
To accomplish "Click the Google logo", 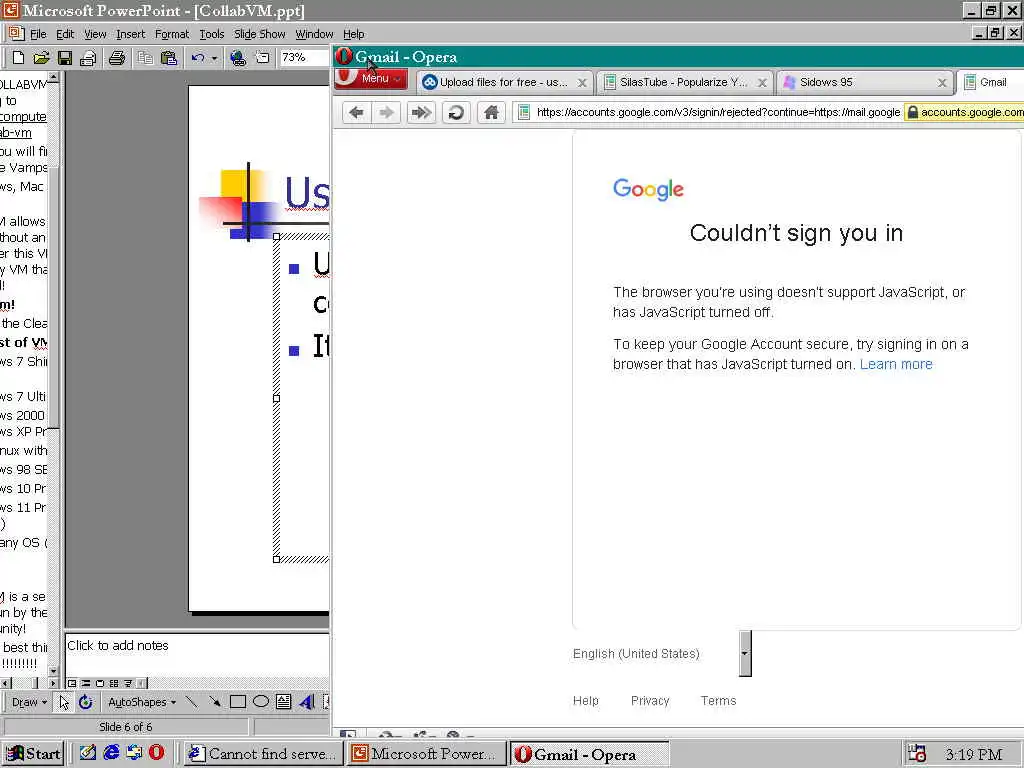I will click(x=648, y=189).
